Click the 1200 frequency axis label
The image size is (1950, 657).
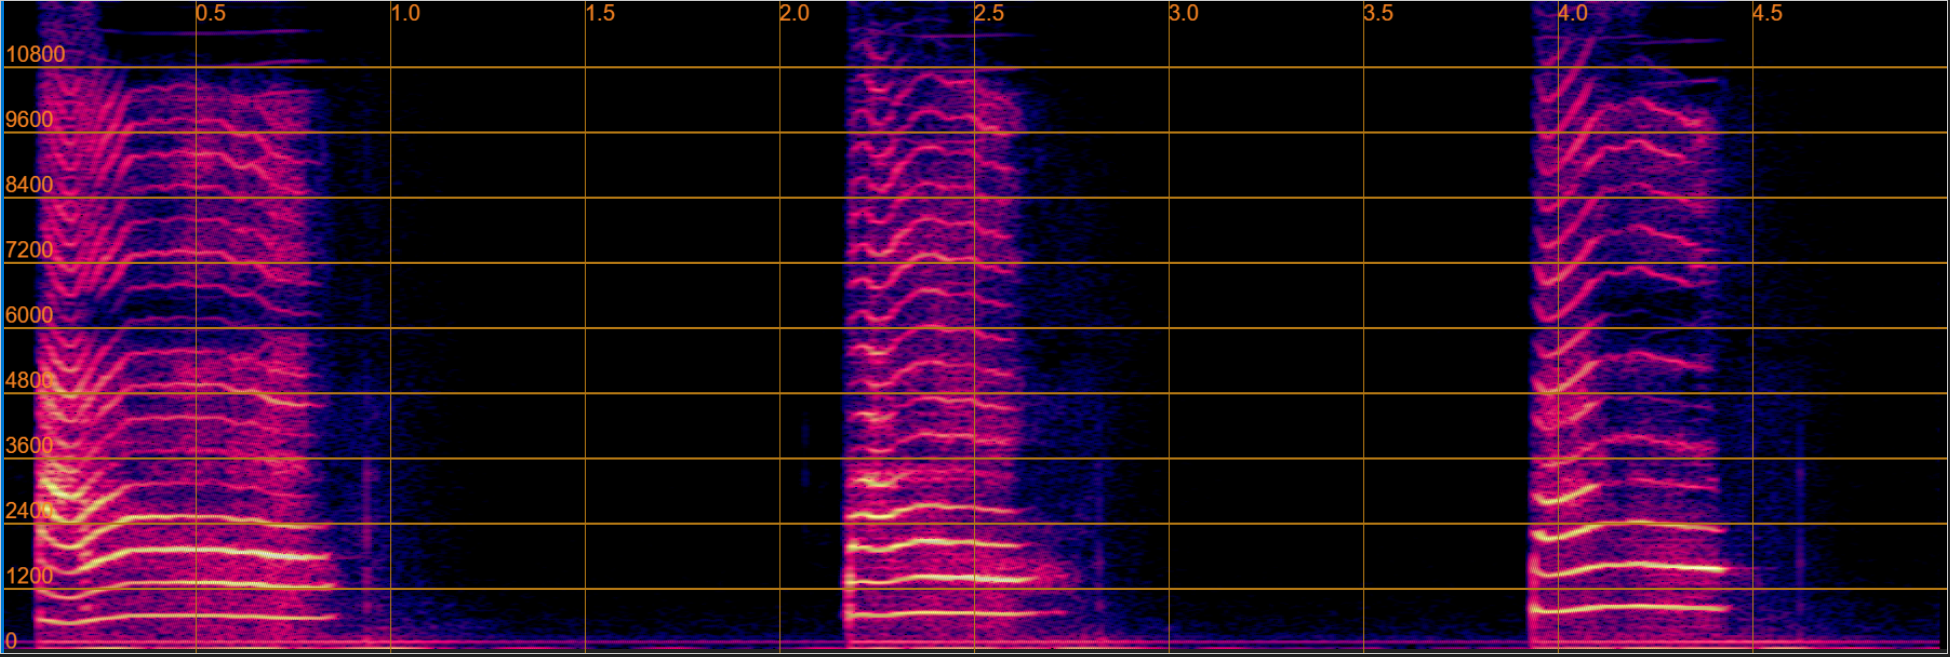29,576
